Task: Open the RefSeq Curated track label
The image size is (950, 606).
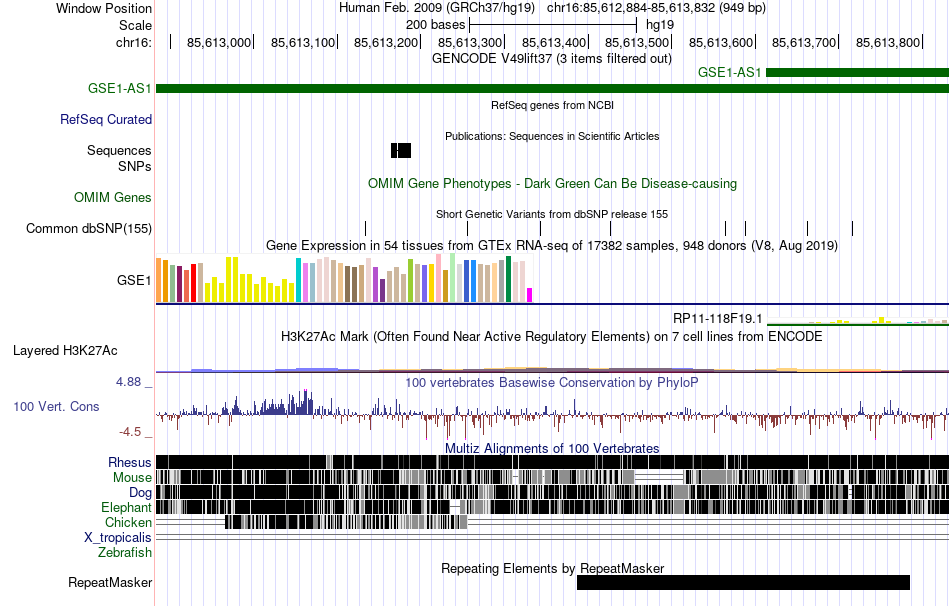Action: point(106,119)
